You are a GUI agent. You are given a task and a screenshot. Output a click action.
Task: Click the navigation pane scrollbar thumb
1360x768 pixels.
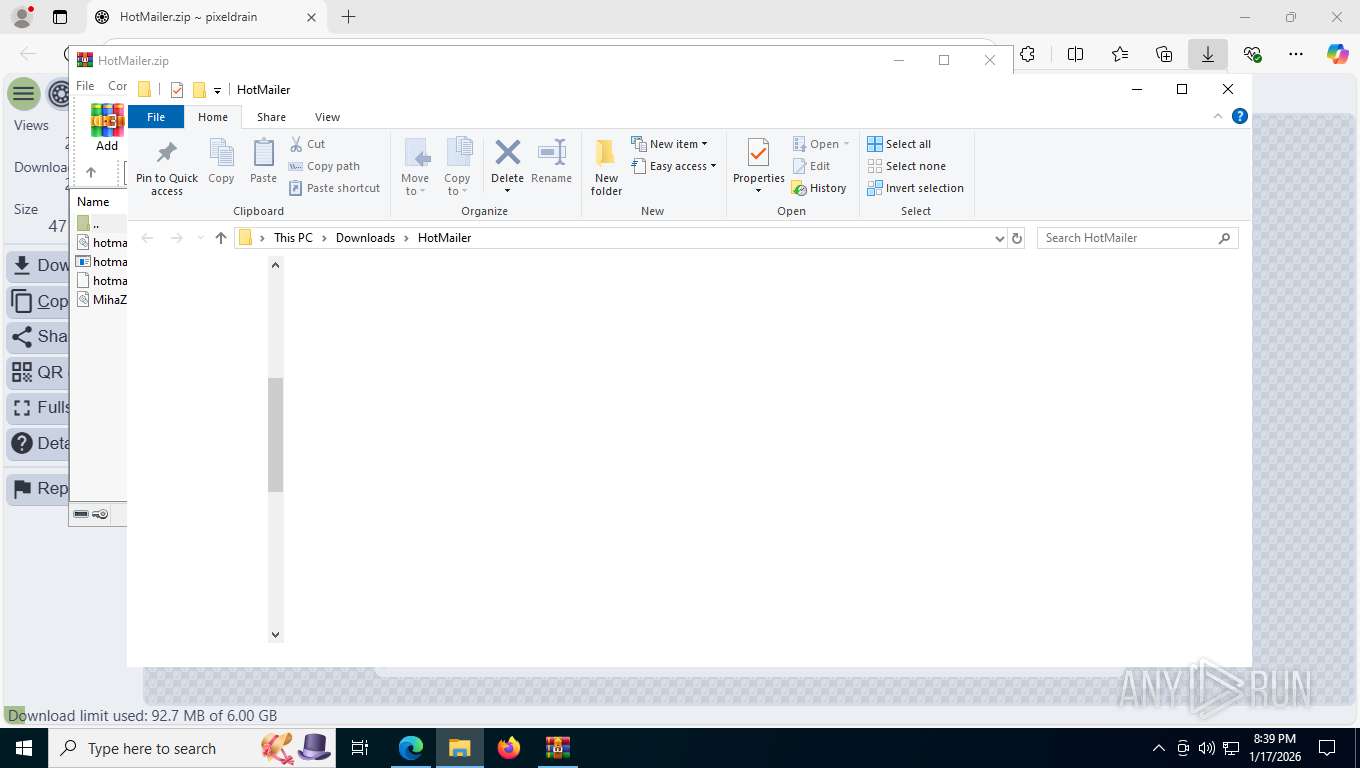(x=276, y=435)
